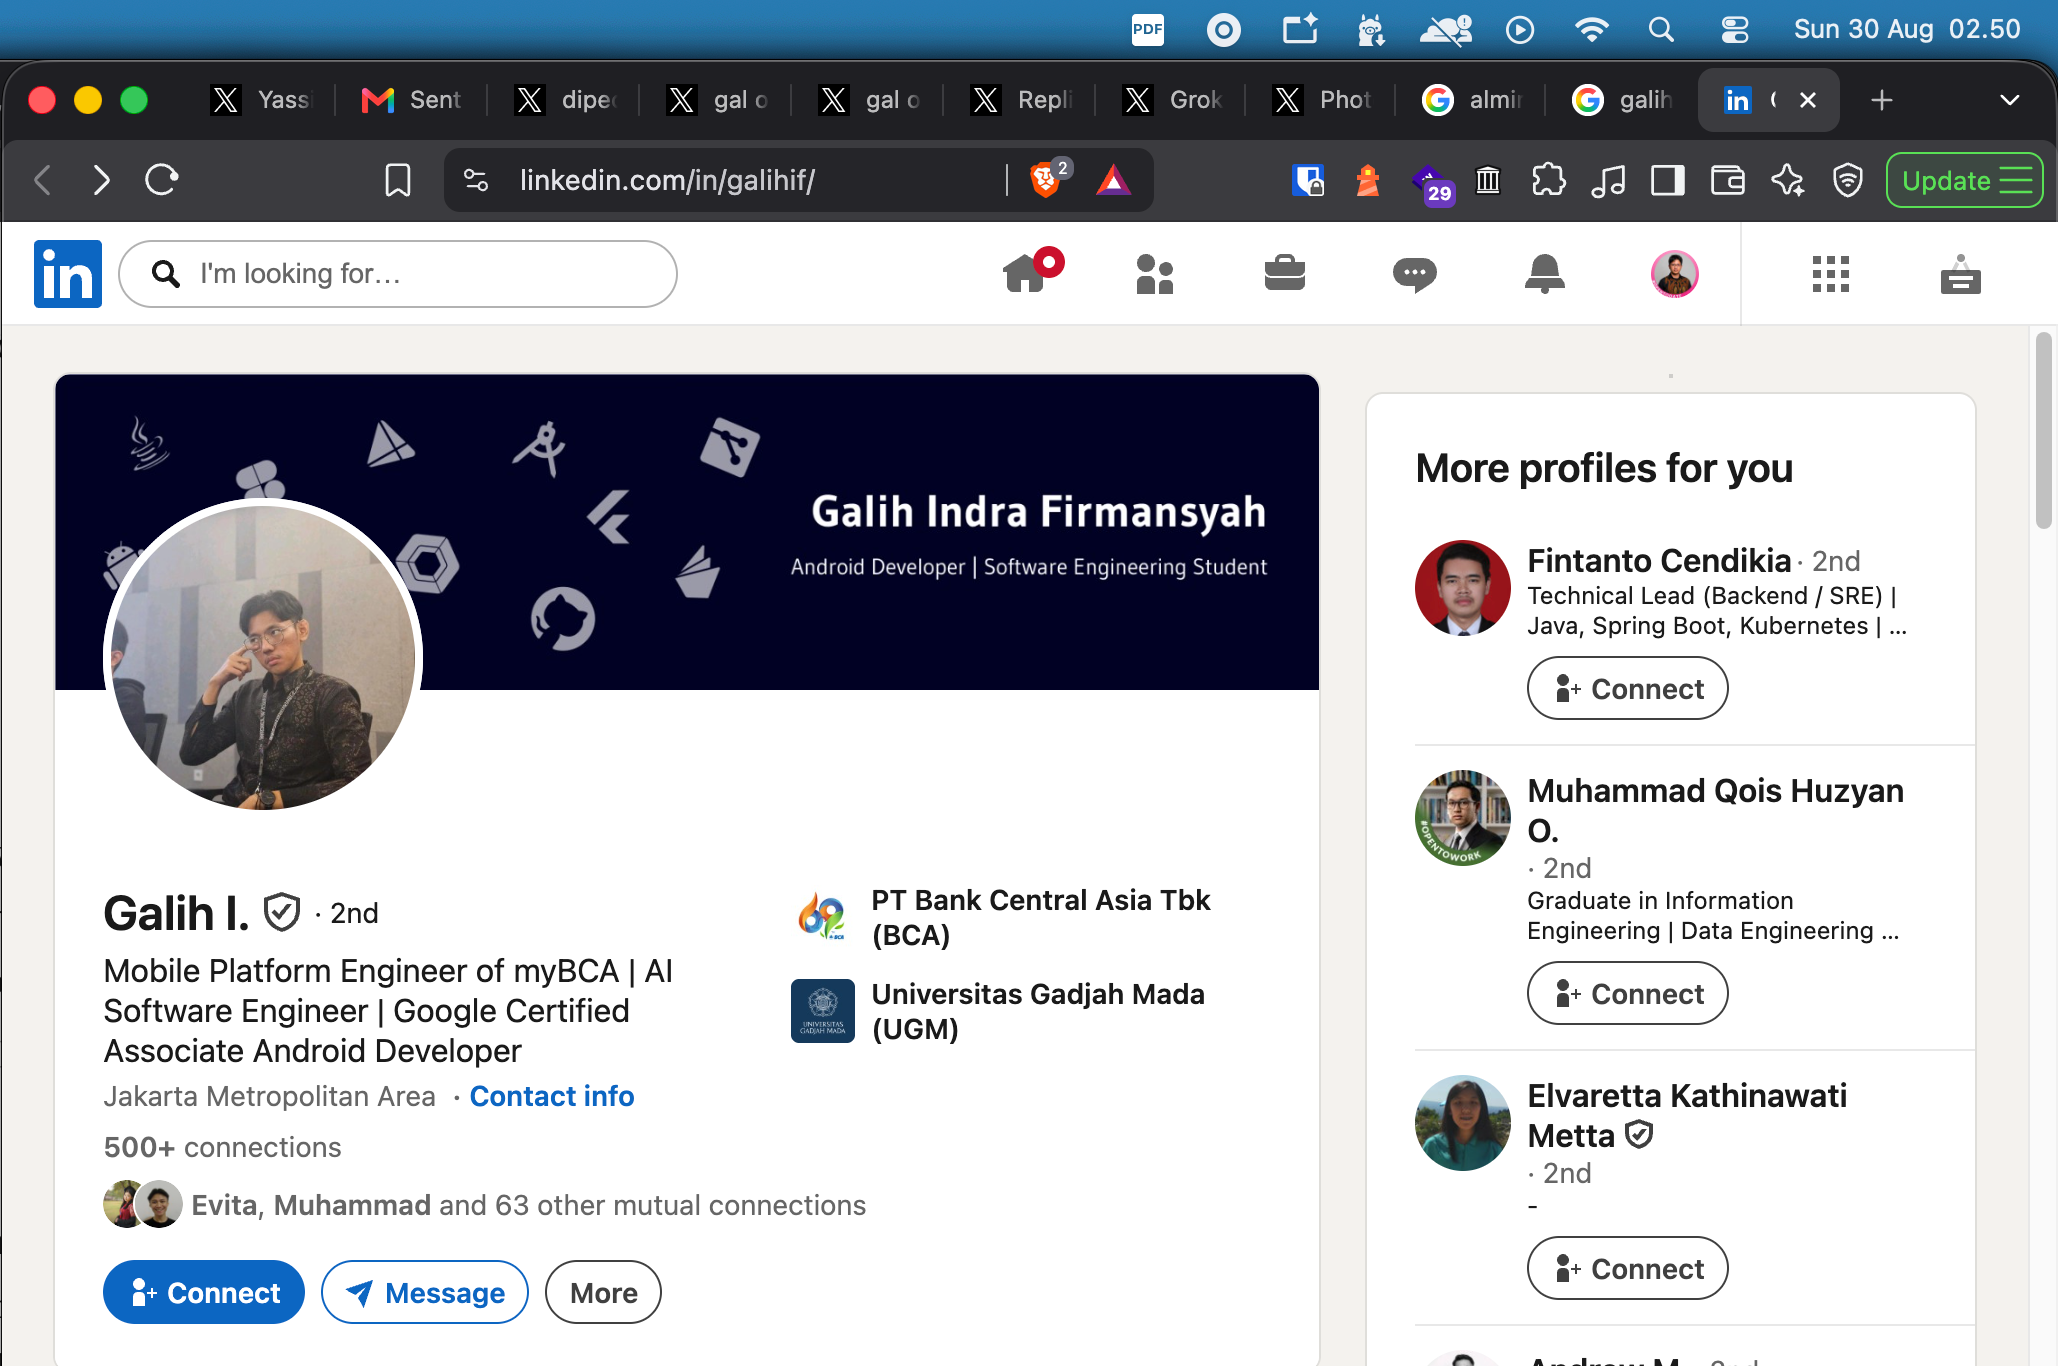Connect with Galih I.
Image resolution: width=2058 pixels, height=1366 pixels.
(x=204, y=1292)
